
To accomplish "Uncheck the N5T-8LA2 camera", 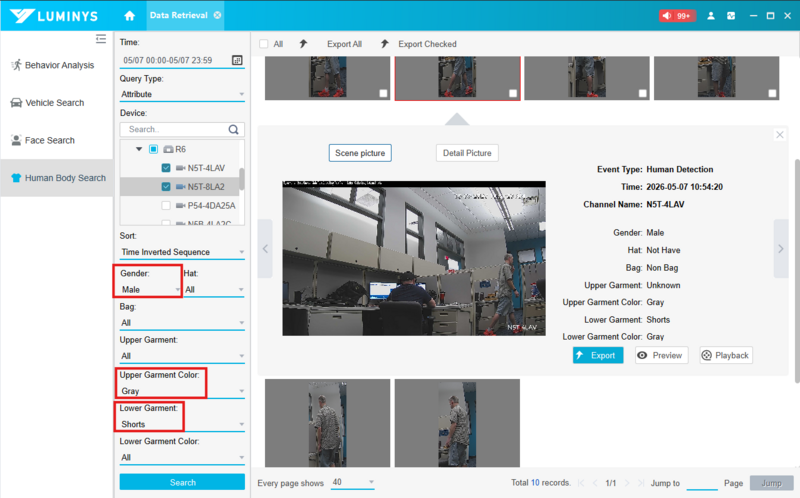I will [x=166, y=186].
